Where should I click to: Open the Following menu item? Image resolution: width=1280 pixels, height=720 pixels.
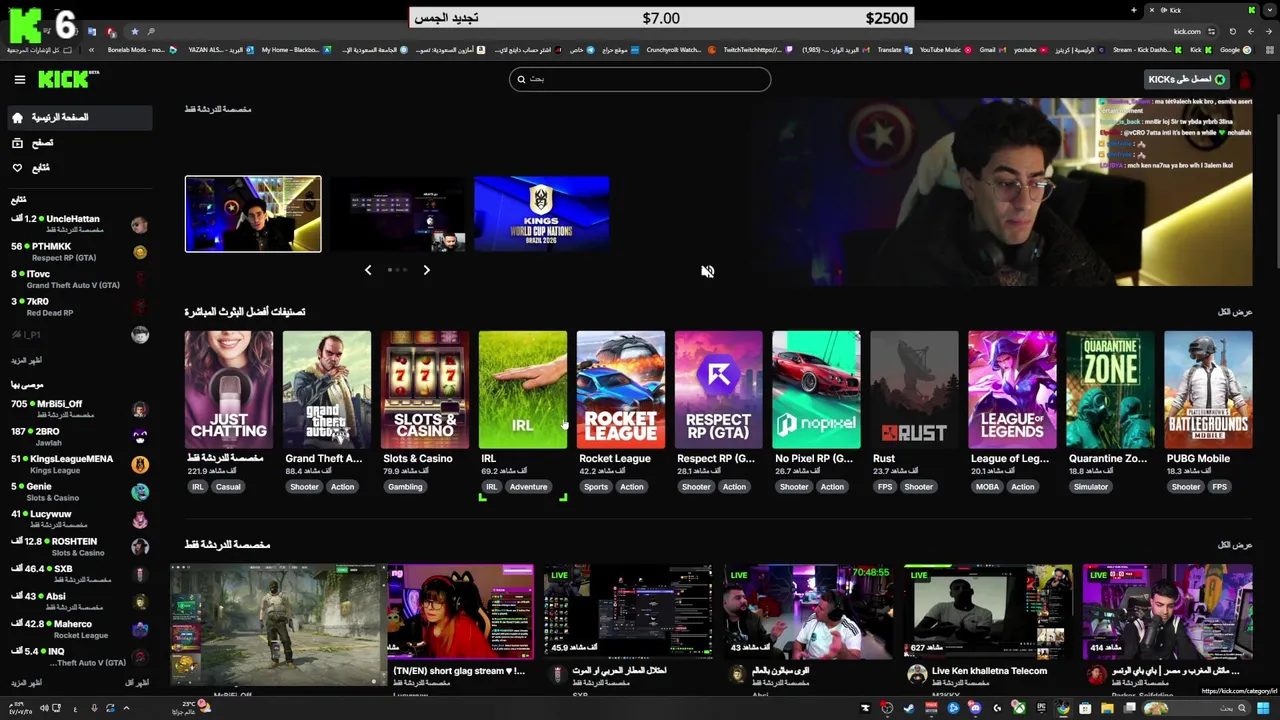pyautogui.click(x=79, y=168)
